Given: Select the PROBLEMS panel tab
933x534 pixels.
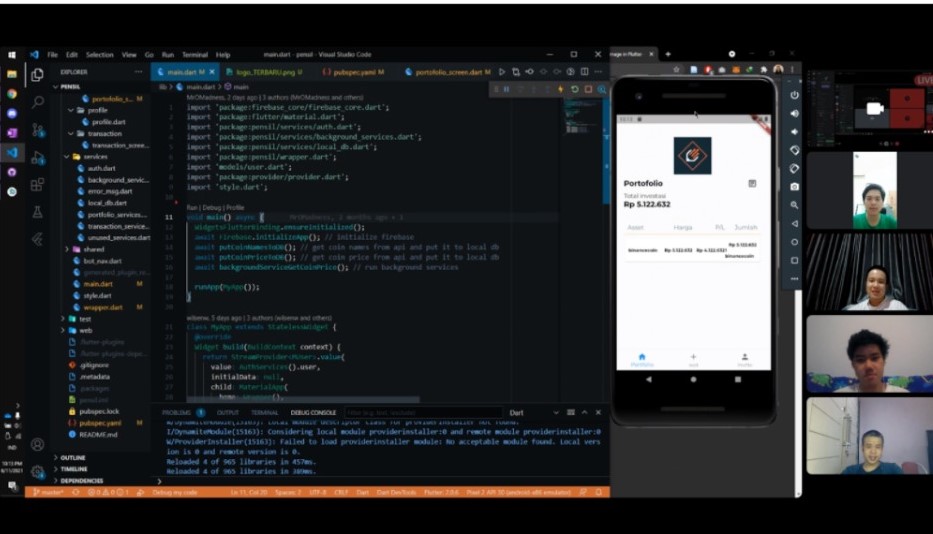Looking at the screenshot, I should [x=176, y=412].
